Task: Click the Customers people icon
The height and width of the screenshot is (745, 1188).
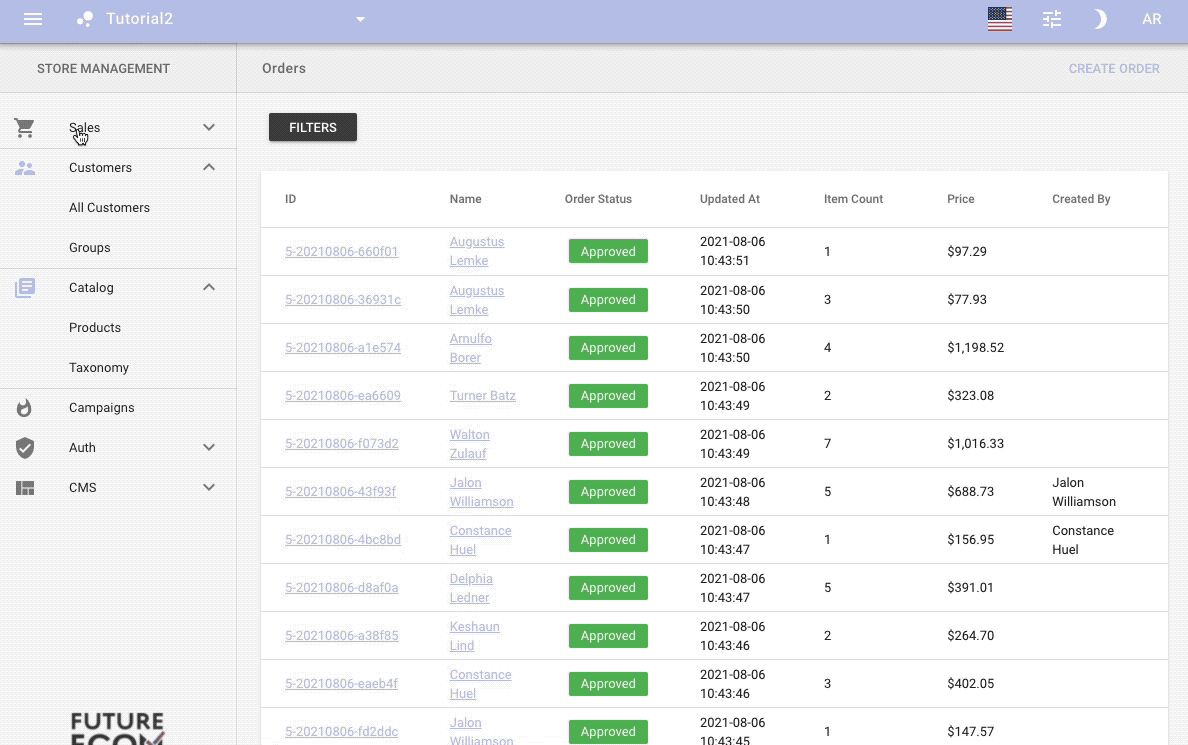Action: click(x=25, y=168)
